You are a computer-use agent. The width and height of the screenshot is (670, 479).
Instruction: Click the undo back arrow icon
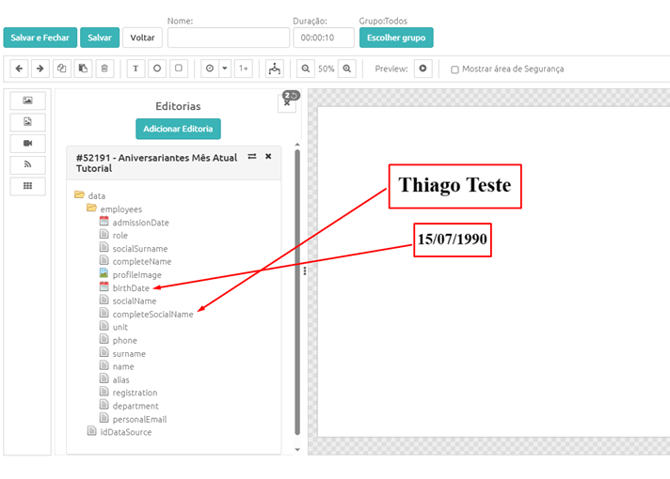pos(19,68)
